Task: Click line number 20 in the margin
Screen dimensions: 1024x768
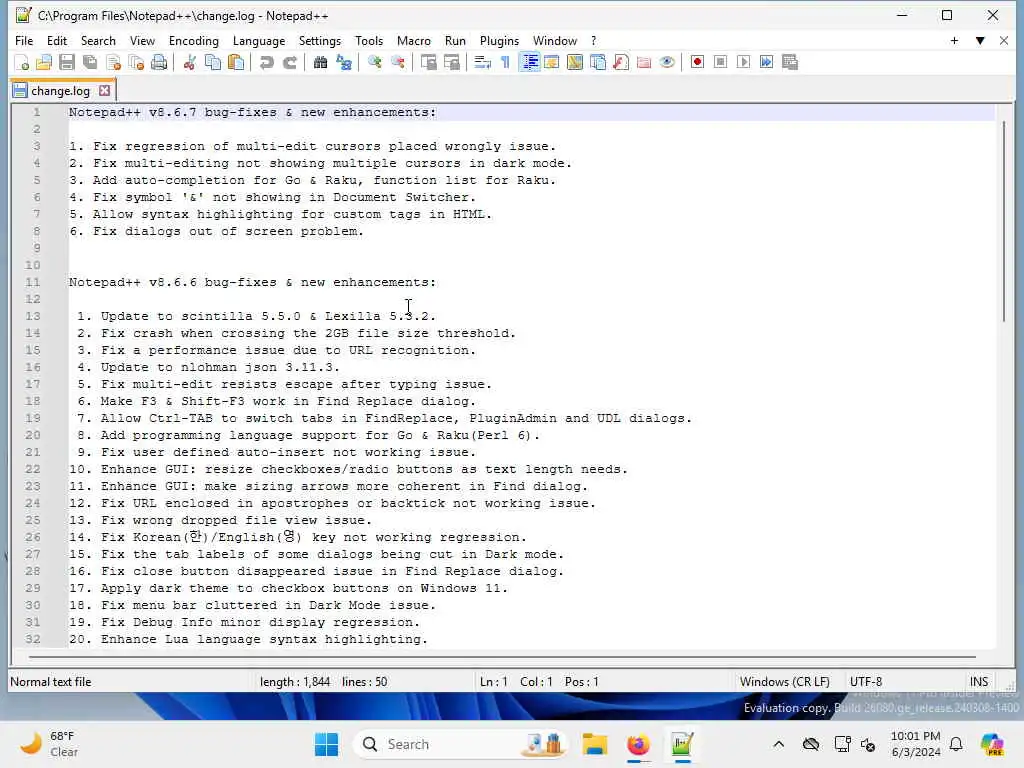Action: click(x=33, y=435)
